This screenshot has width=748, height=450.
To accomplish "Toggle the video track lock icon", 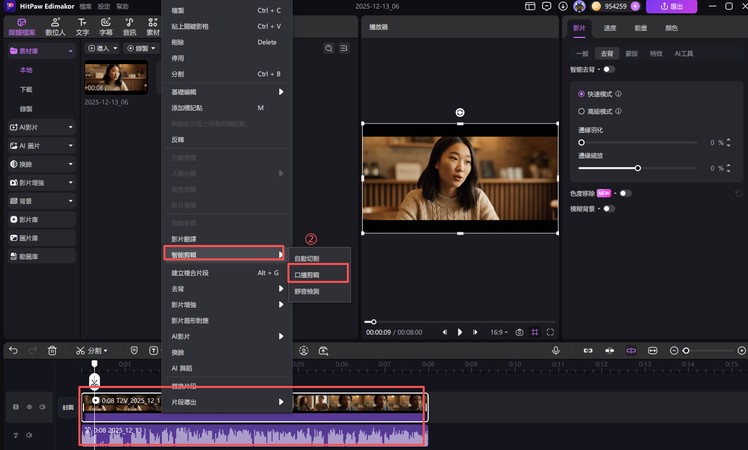I will 16,407.
